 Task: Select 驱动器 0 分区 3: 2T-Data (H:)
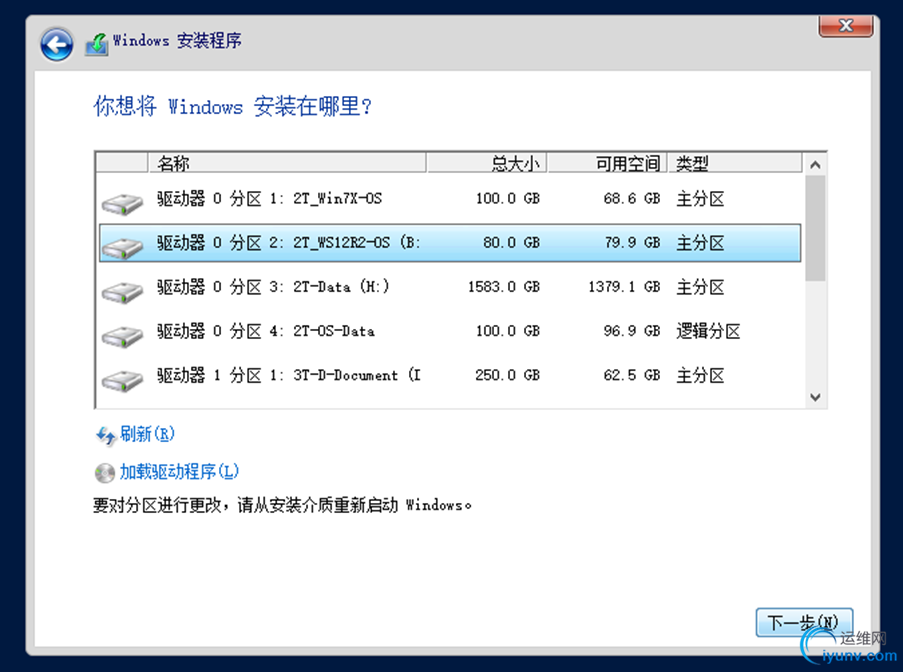[450, 287]
